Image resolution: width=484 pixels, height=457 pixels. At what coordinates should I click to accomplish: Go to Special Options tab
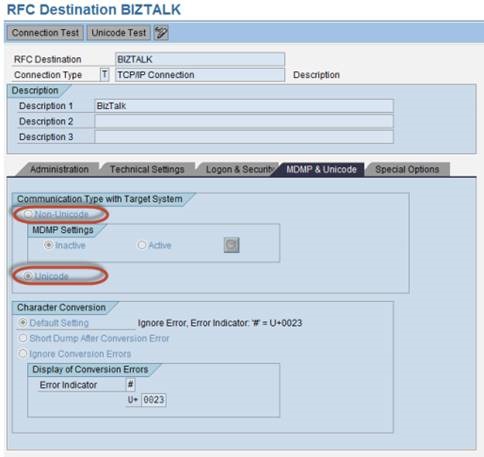click(407, 169)
